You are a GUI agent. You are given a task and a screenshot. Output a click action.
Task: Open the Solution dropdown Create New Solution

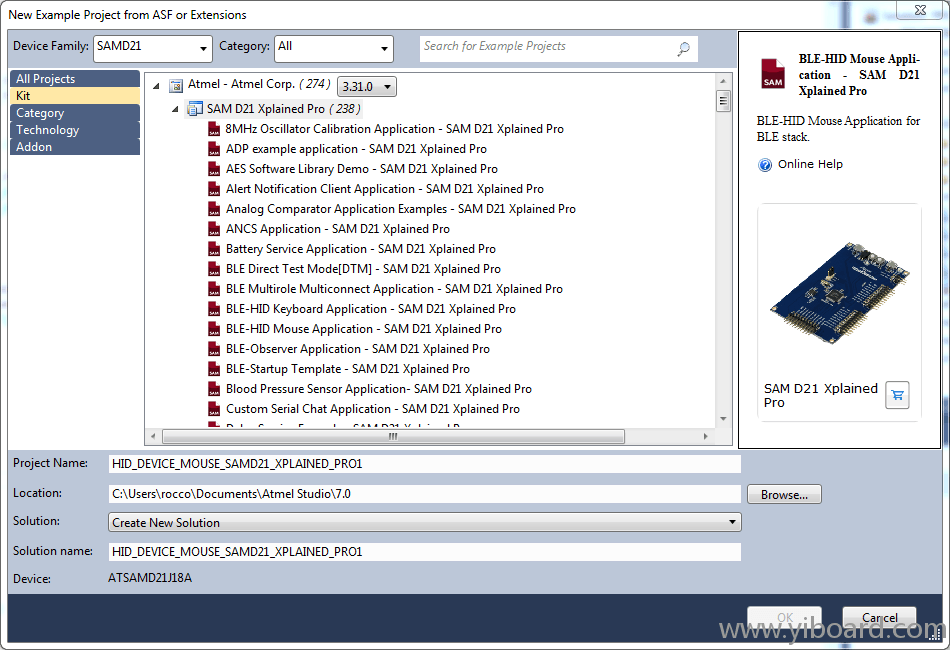(425, 522)
